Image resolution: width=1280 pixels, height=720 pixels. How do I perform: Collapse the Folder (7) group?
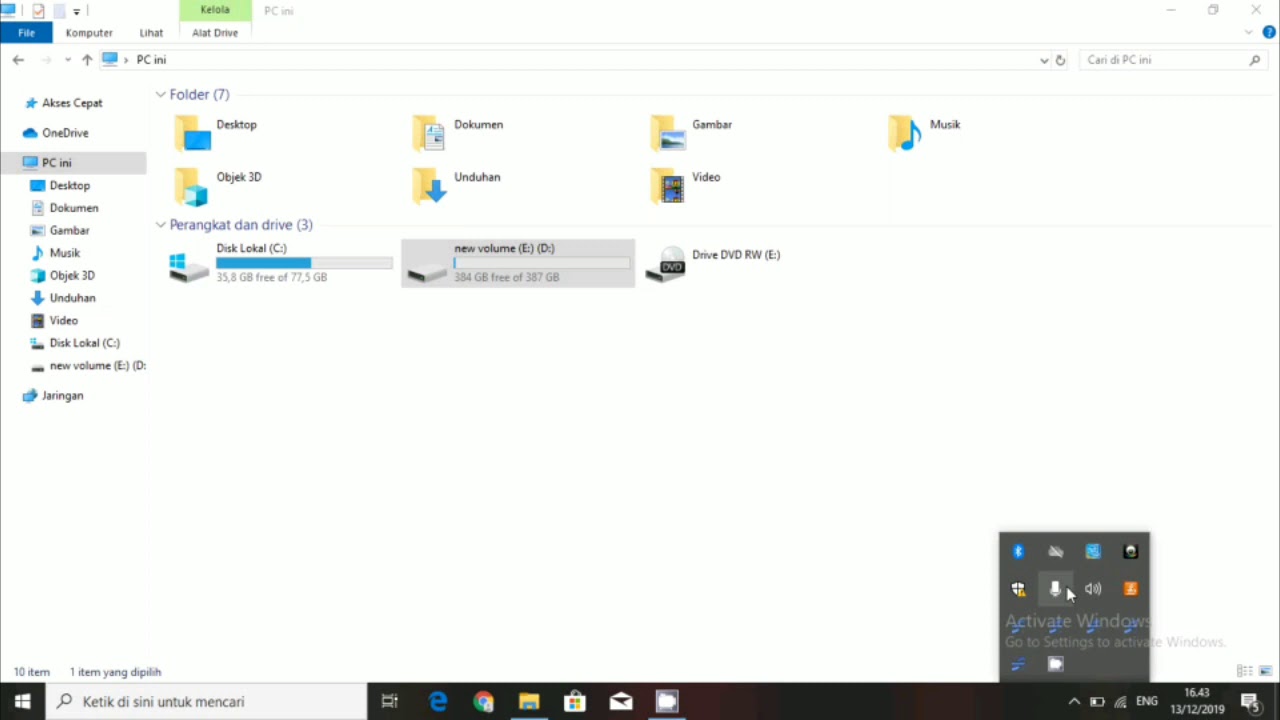pos(160,94)
